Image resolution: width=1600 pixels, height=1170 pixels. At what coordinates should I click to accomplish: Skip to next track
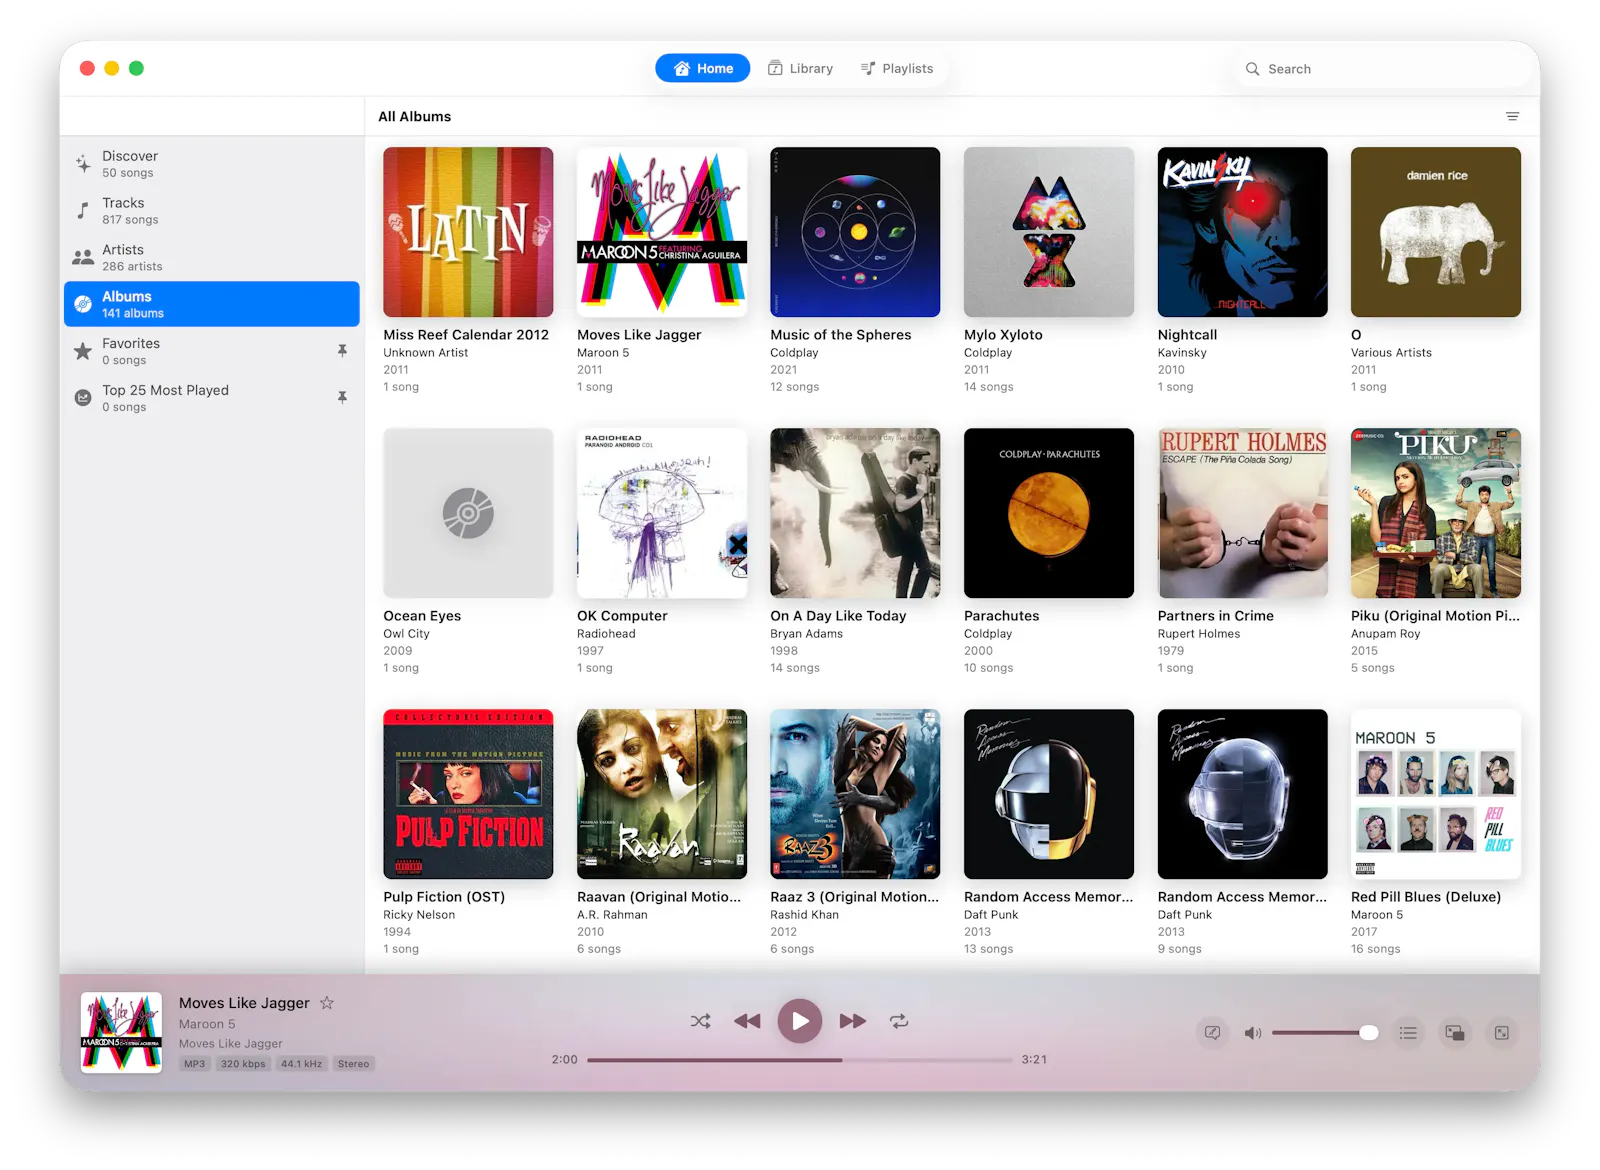[853, 1021]
